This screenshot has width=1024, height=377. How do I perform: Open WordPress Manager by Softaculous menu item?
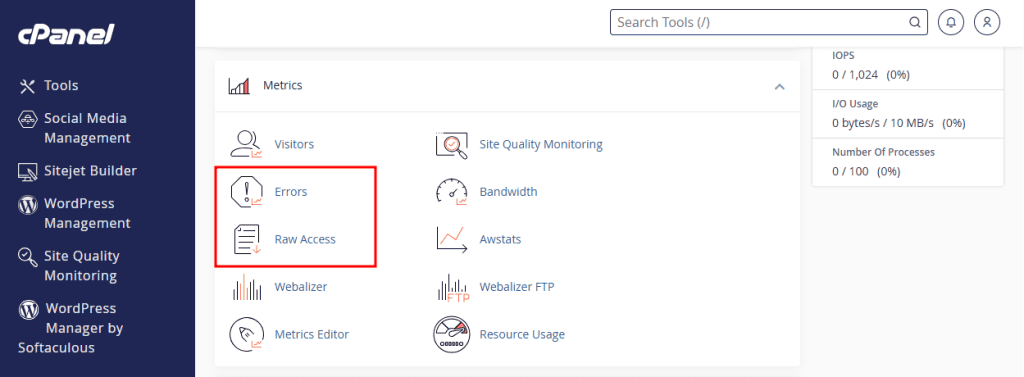pyautogui.click(x=71, y=328)
